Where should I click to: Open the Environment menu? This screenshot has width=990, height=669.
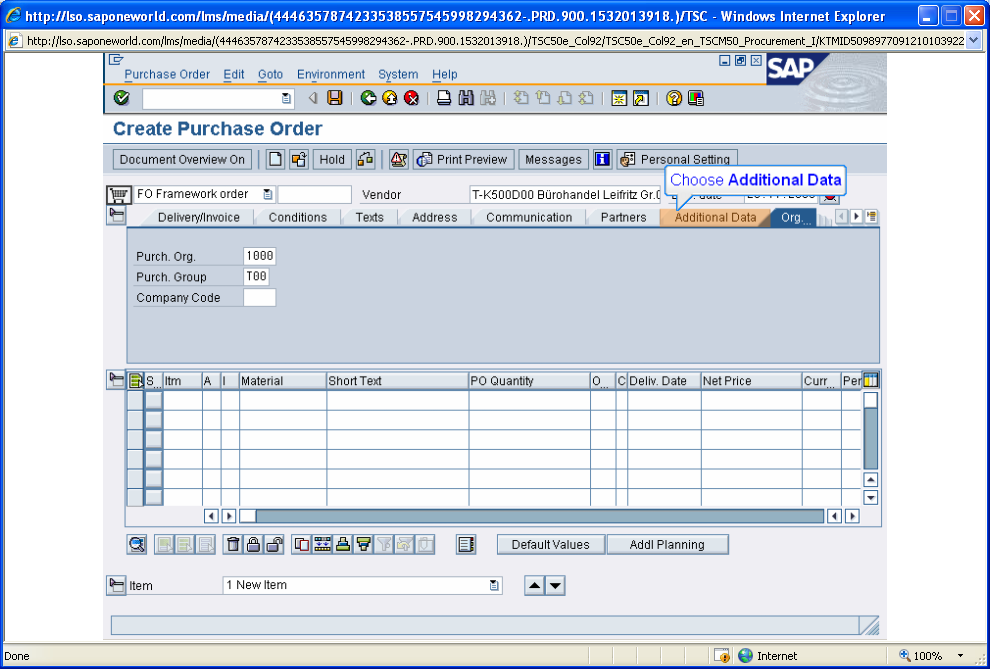[331, 74]
